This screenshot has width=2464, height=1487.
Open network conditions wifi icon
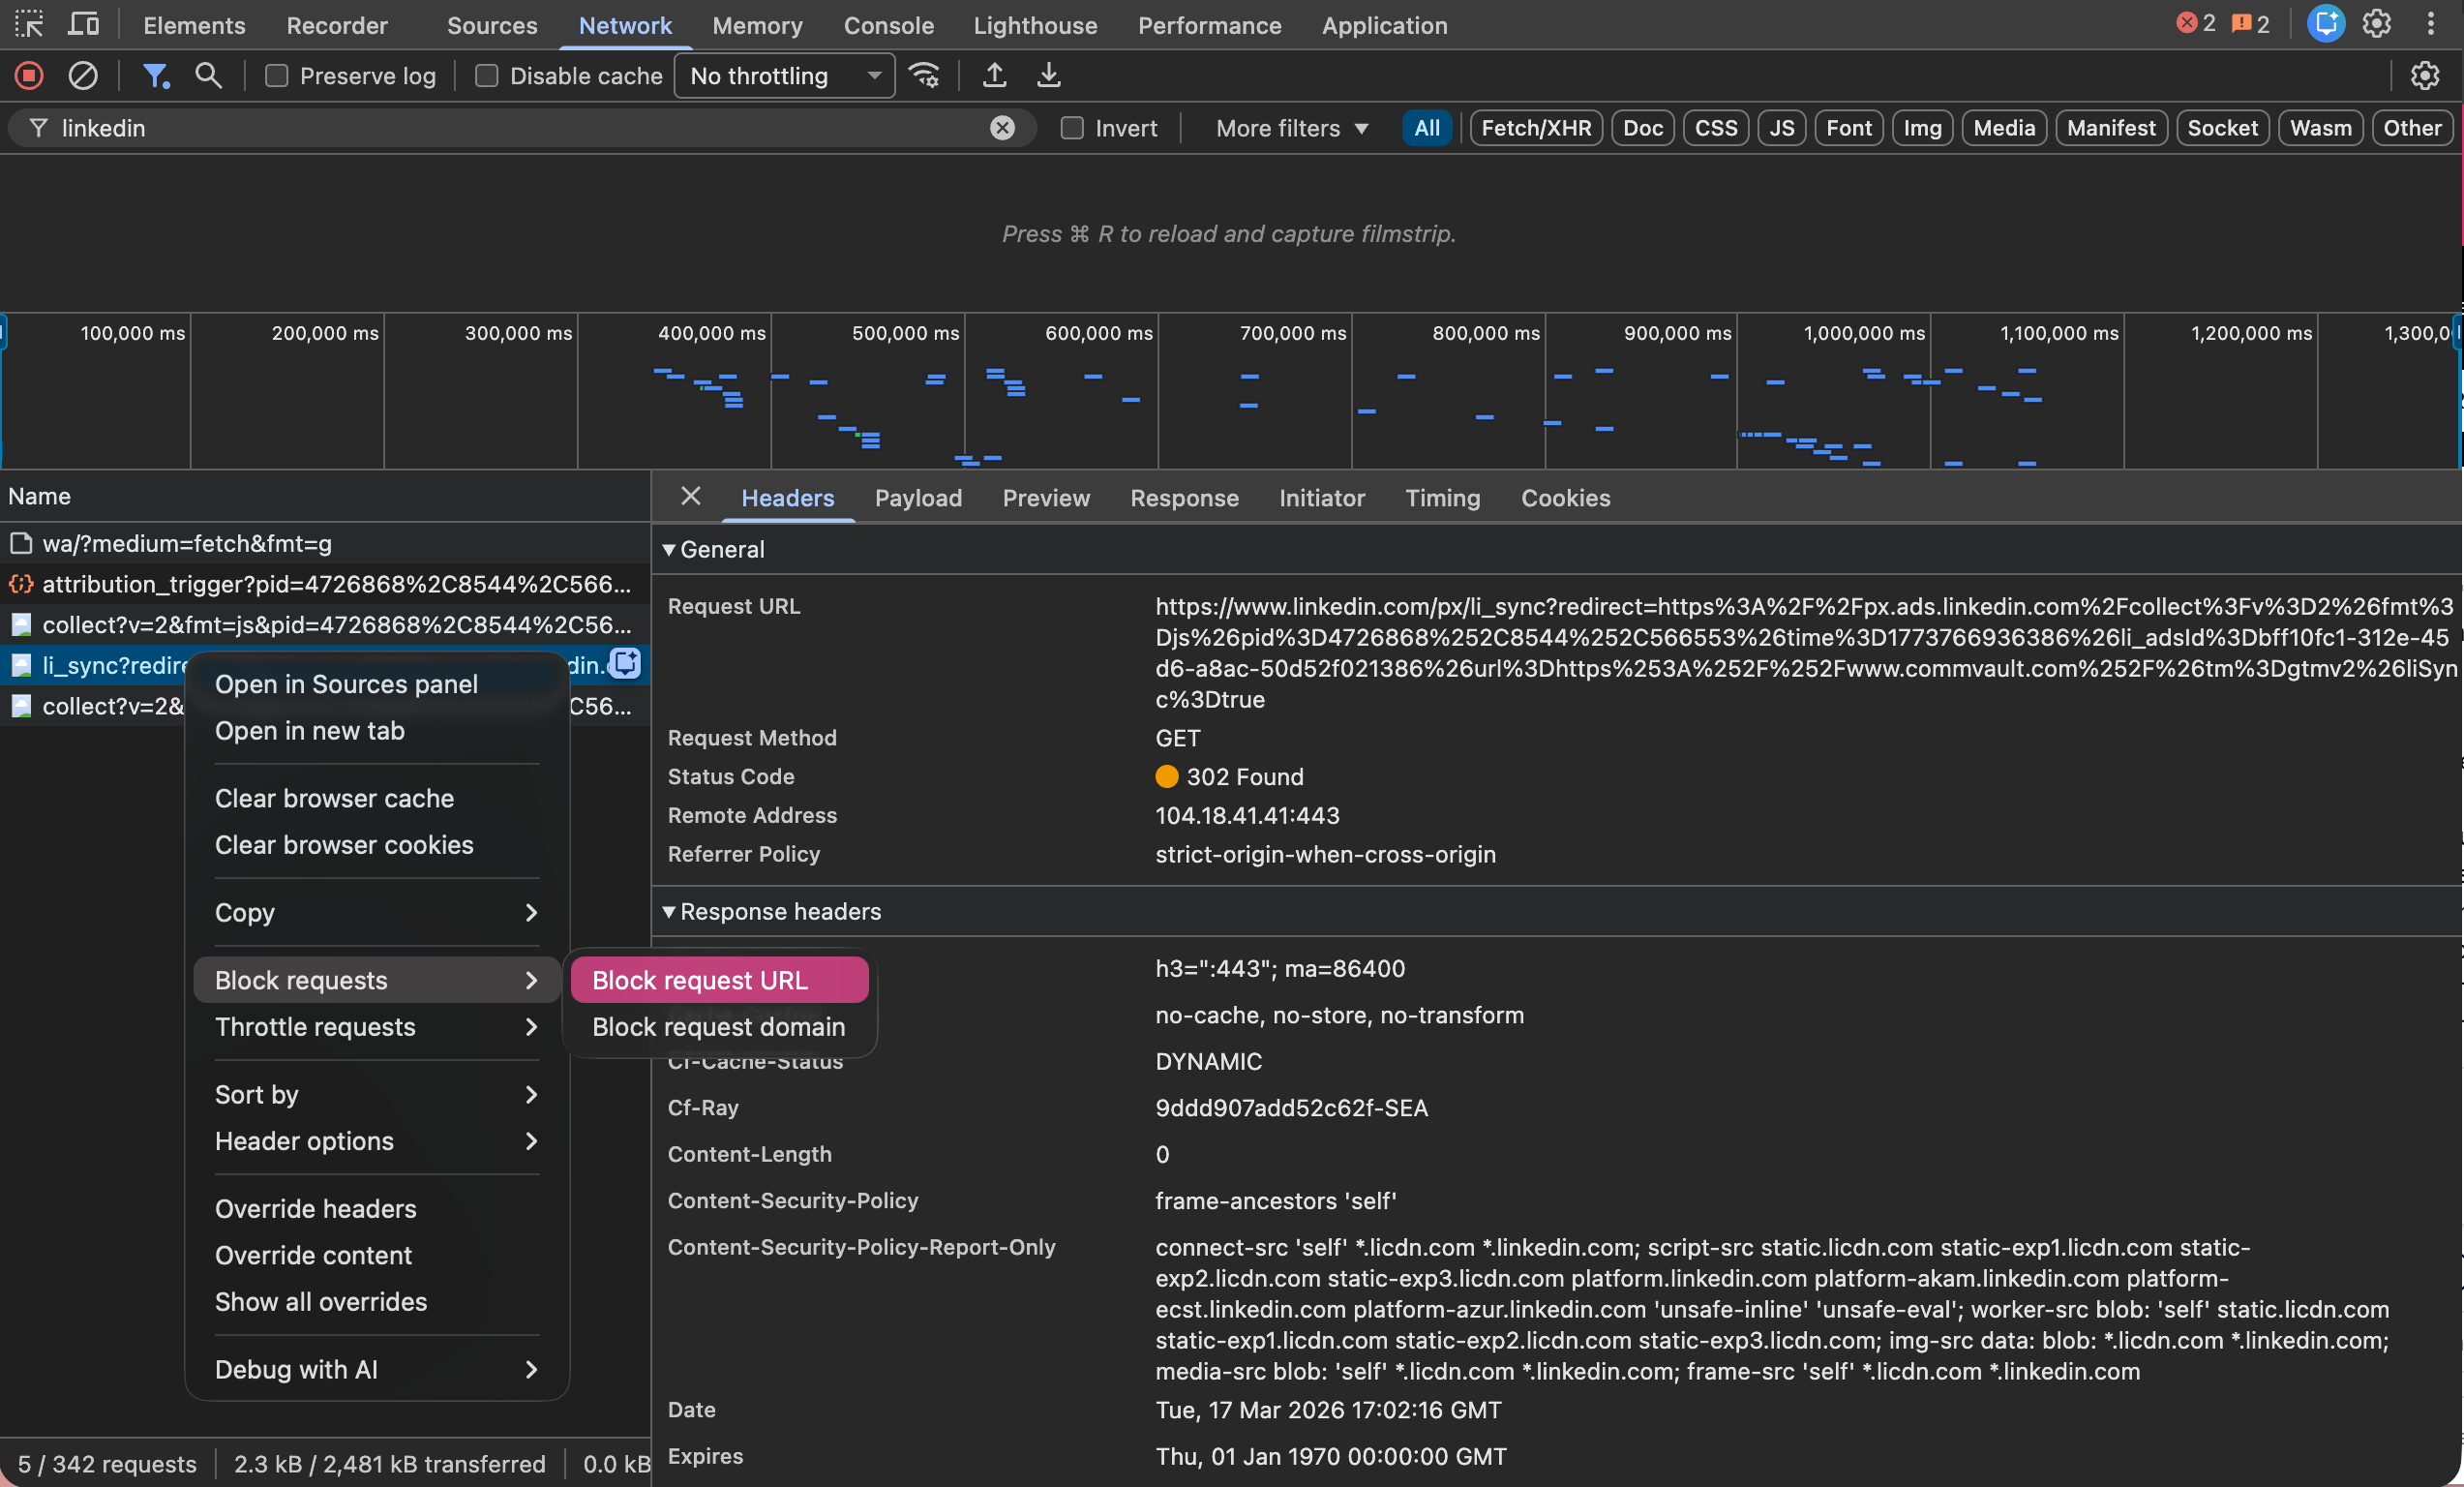point(924,76)
